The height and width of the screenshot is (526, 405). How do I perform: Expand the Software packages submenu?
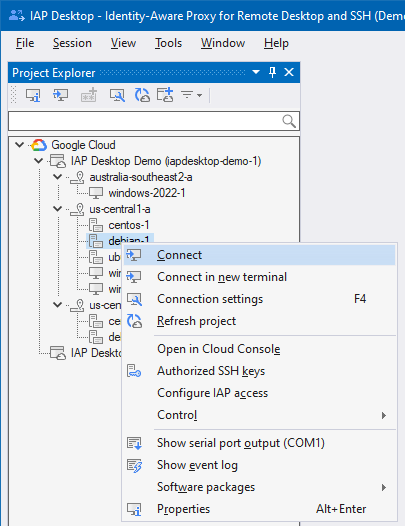pyautogui.click(x=259, y=487)
